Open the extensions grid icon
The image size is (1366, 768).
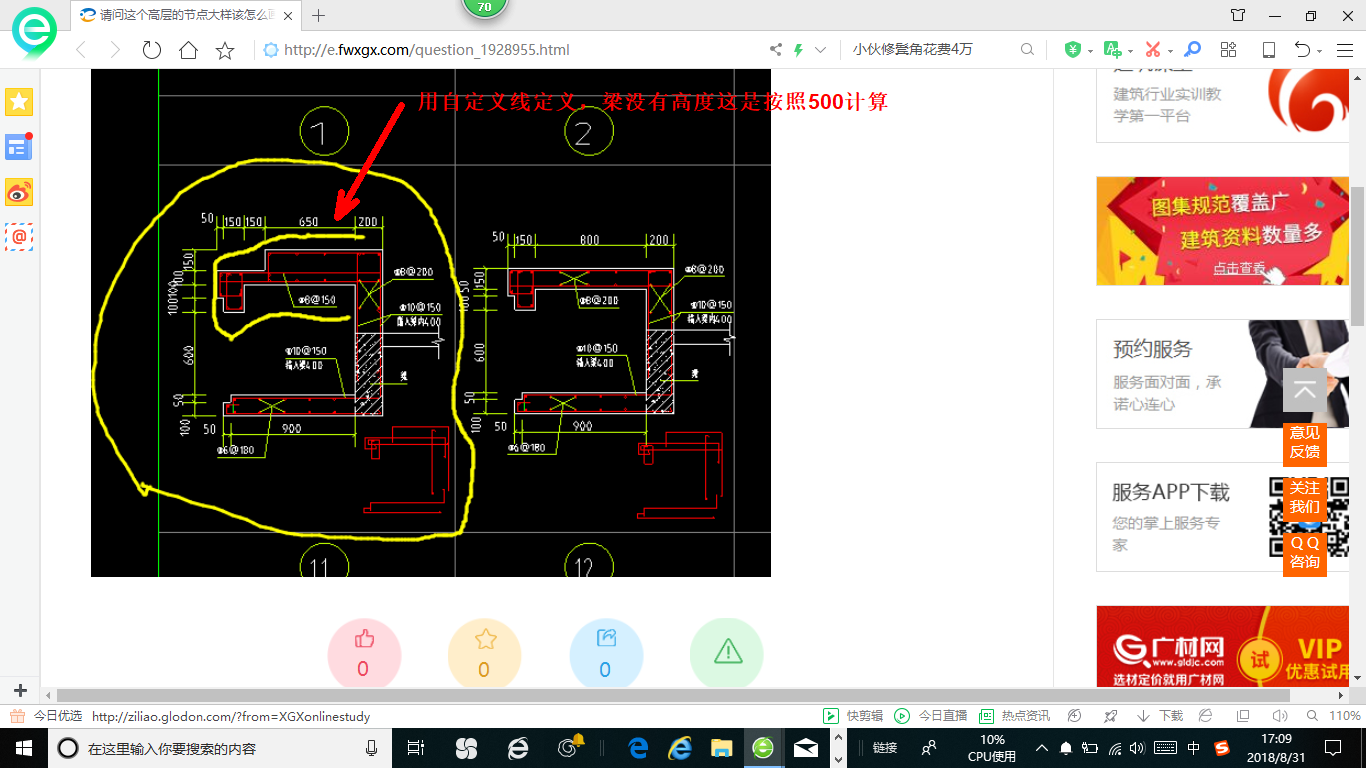point(1229,49)
